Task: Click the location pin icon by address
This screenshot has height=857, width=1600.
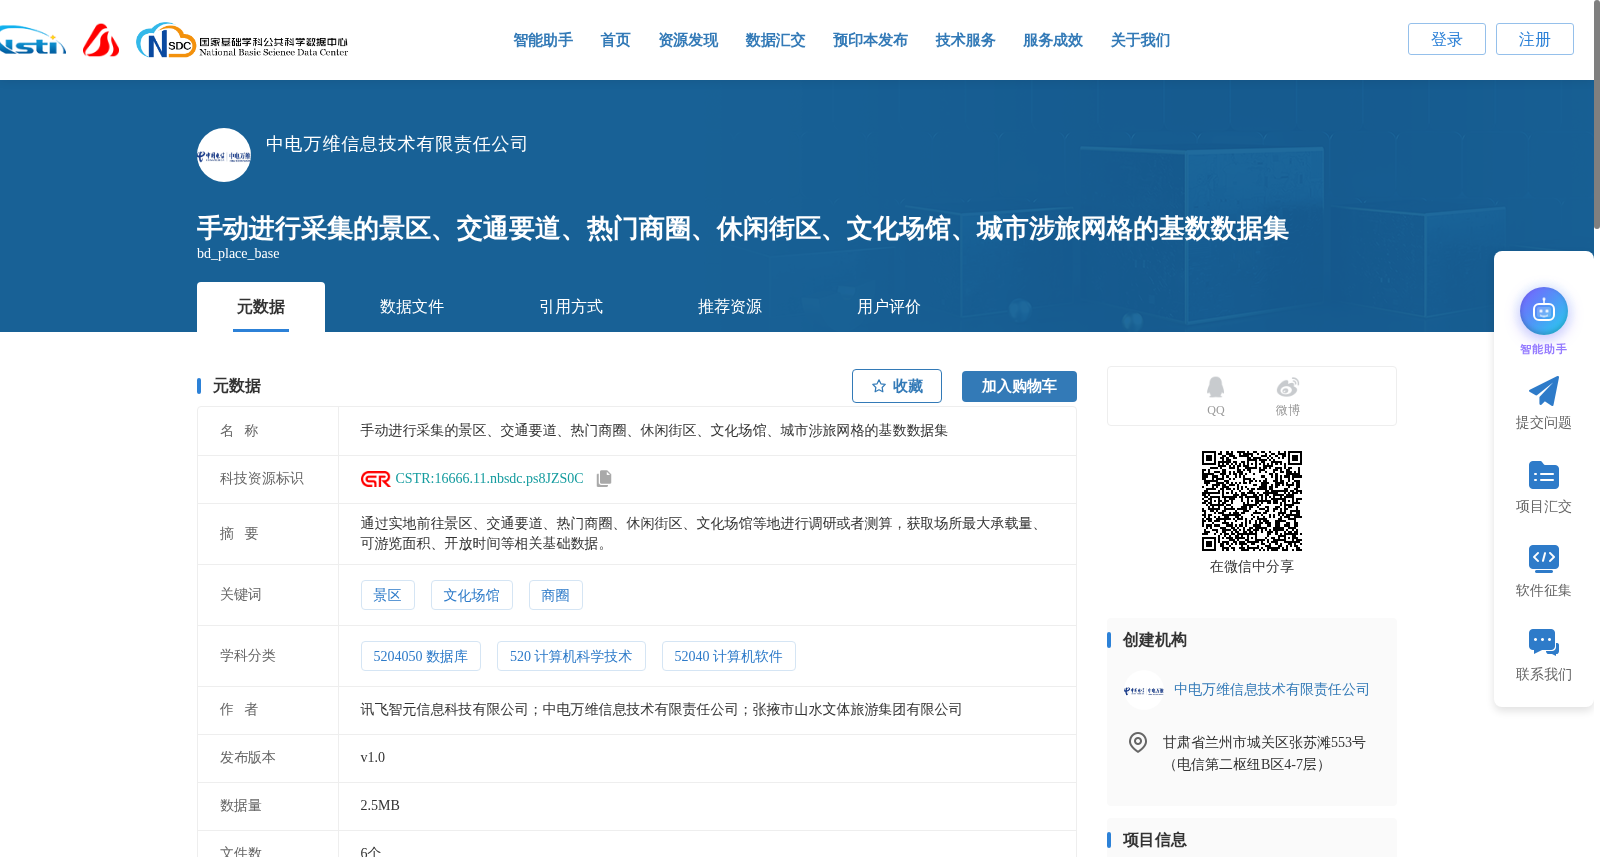Action: pos(1138,742)
